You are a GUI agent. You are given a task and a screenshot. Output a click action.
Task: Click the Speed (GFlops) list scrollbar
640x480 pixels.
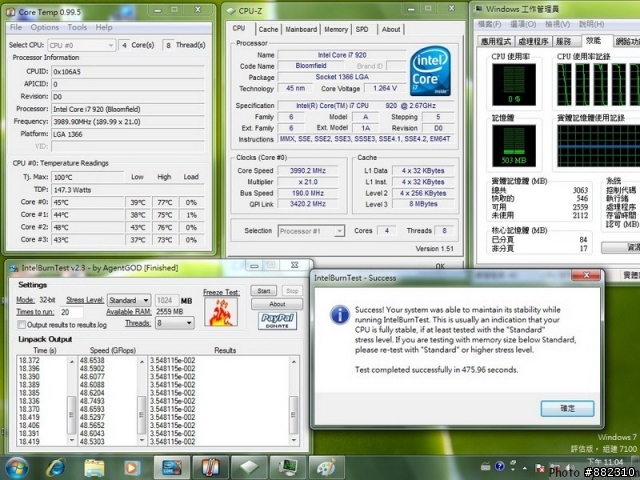click(x=142, y=400)
